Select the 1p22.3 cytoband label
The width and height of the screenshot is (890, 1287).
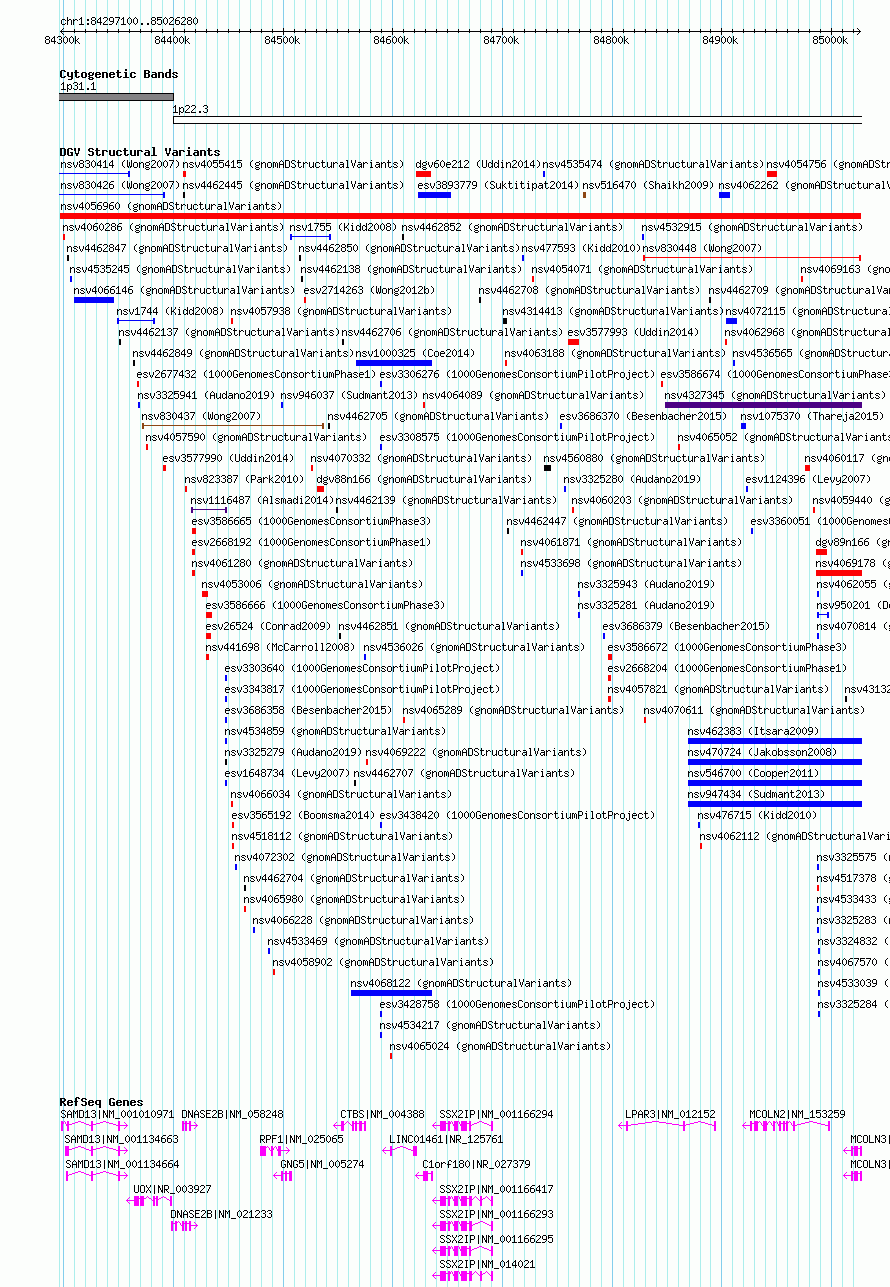click(x=190, y=110)
